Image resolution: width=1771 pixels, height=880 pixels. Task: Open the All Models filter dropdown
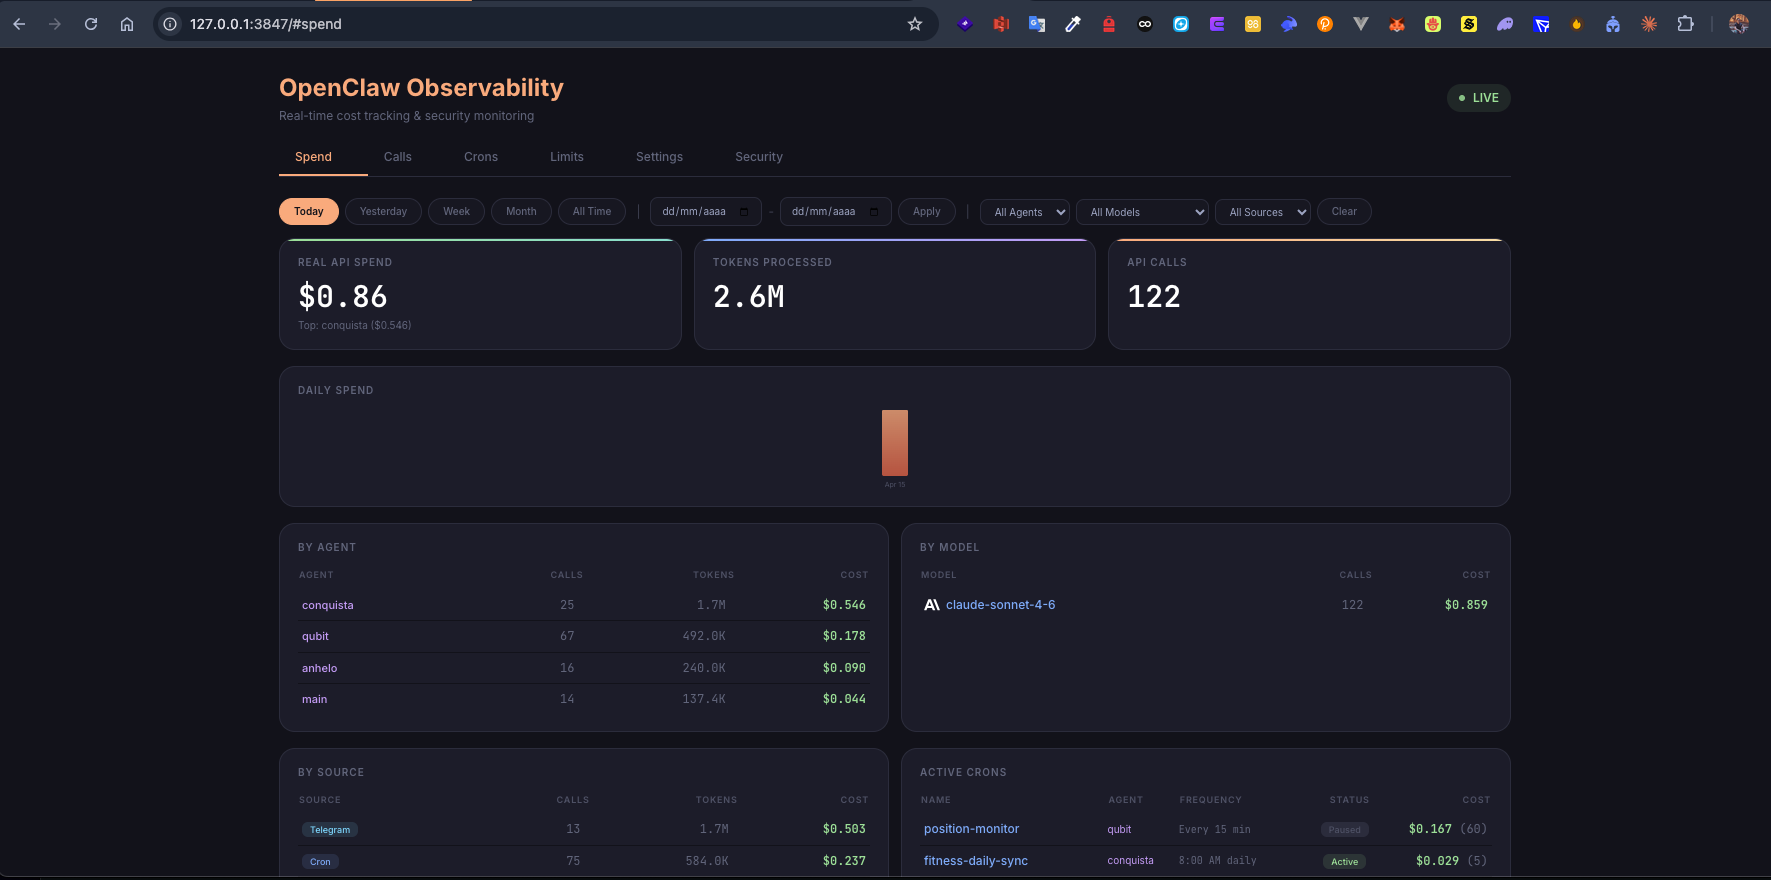pos(1143,212)
